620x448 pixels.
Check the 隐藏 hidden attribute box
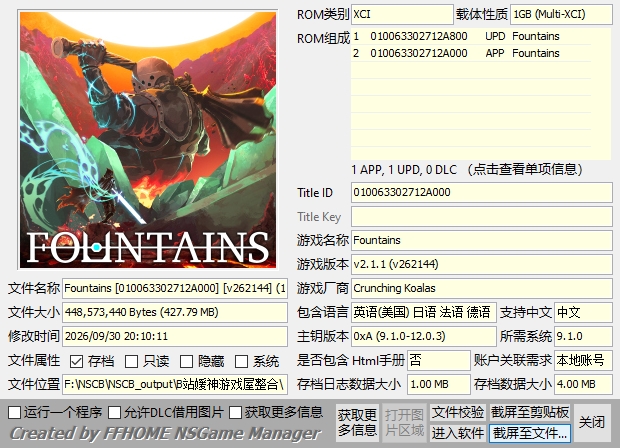(186, 361)
